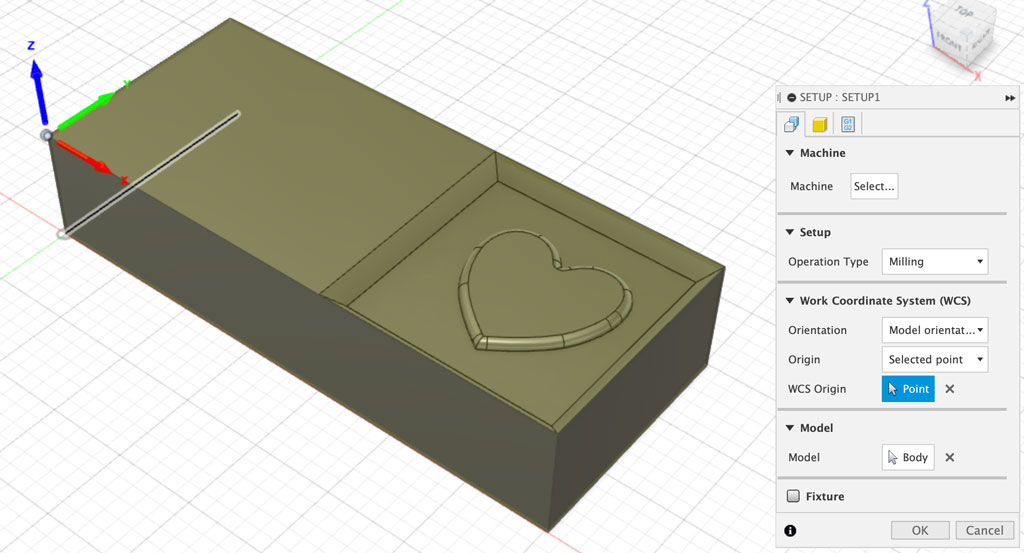
Task: Switch to the yellow Stock tab
Action: [820, 124]
